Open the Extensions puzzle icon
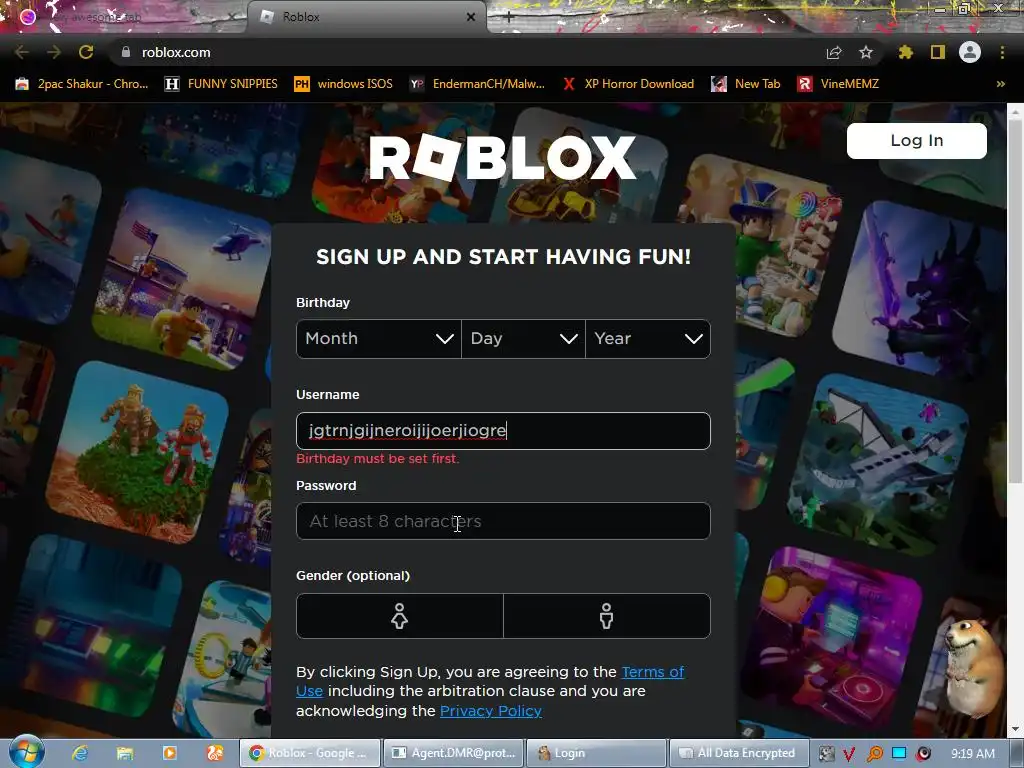Viewport: 1024px width, 768px height. 906,52
